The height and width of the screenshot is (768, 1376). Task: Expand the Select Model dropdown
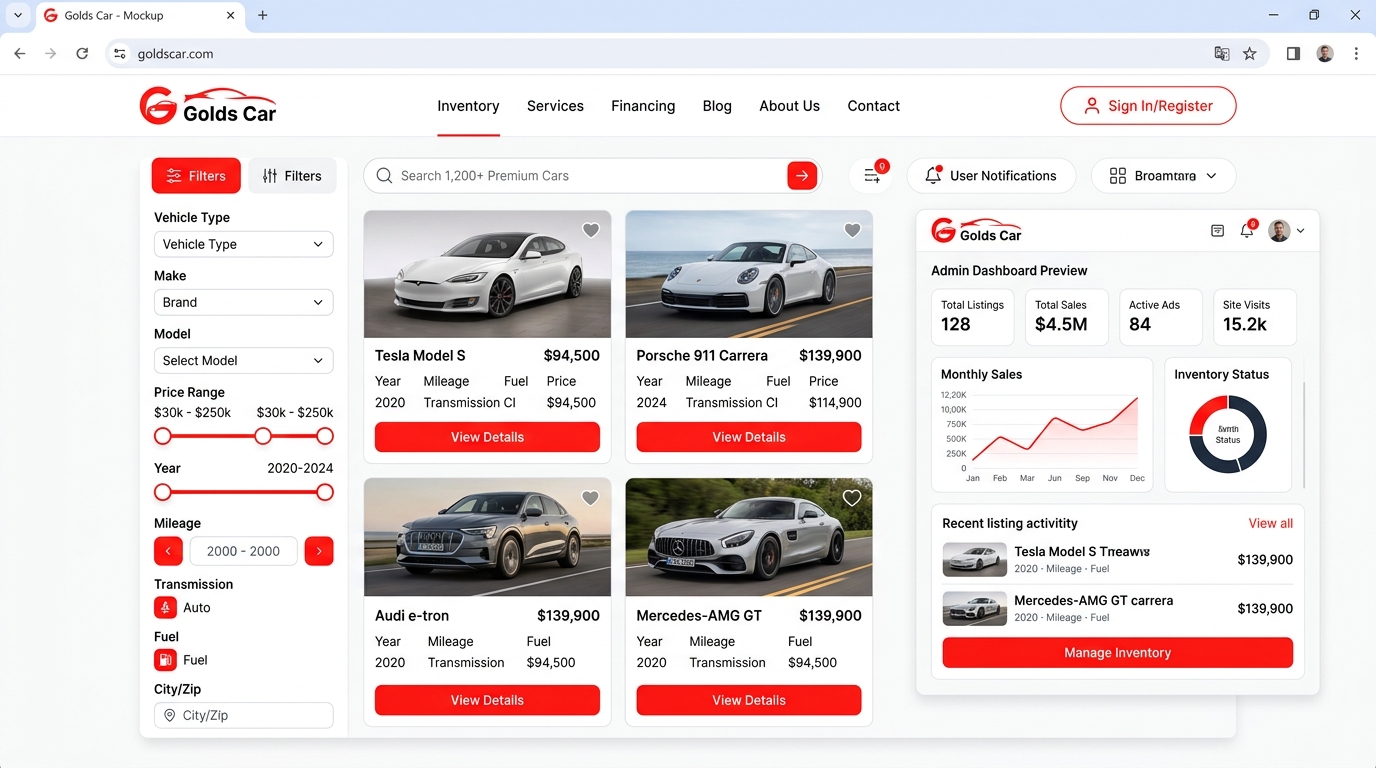[x=243, y=360]
